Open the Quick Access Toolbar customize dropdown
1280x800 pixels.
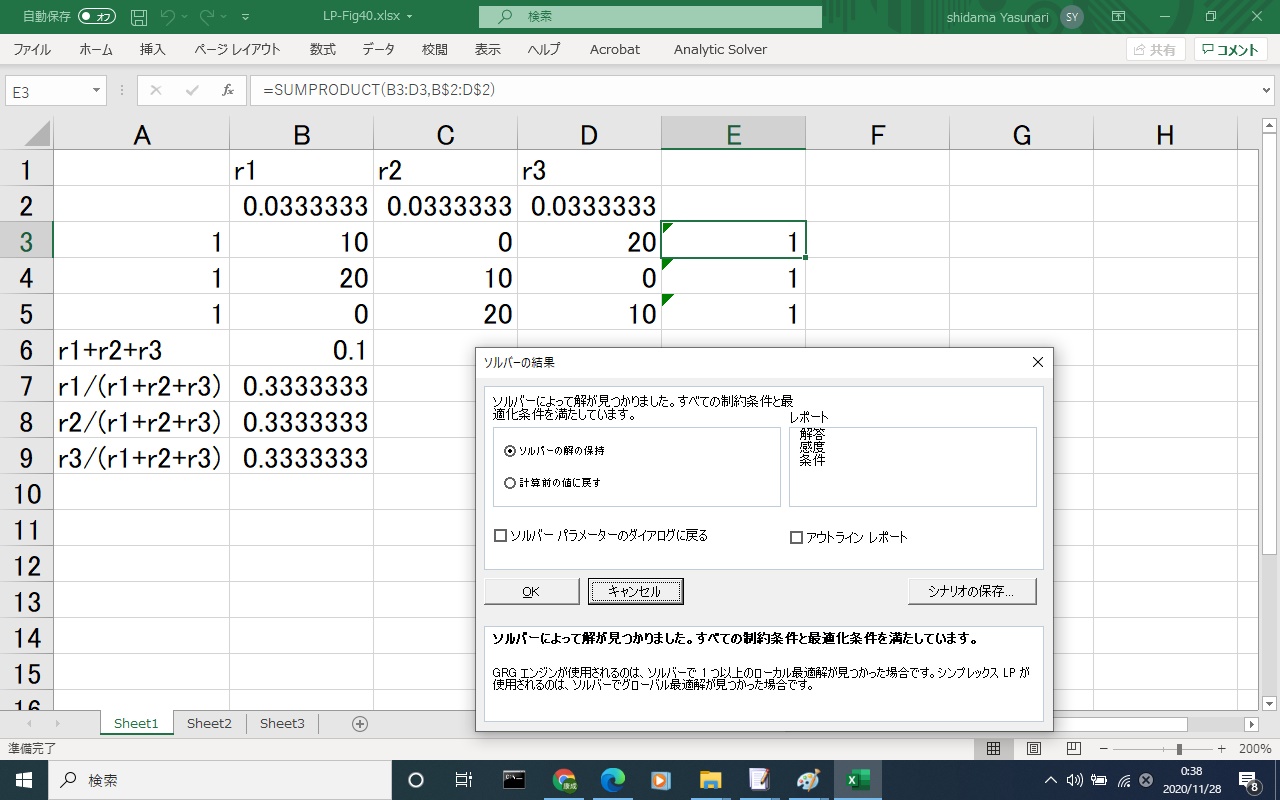[246, 17]
